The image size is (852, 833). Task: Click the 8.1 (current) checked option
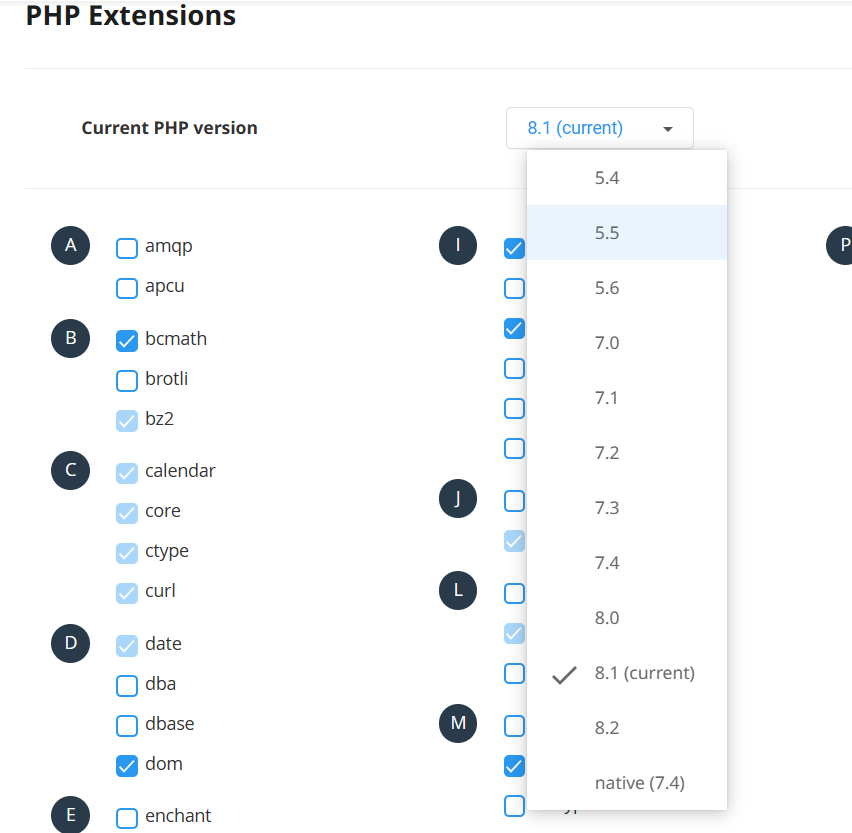pos(644,673)
